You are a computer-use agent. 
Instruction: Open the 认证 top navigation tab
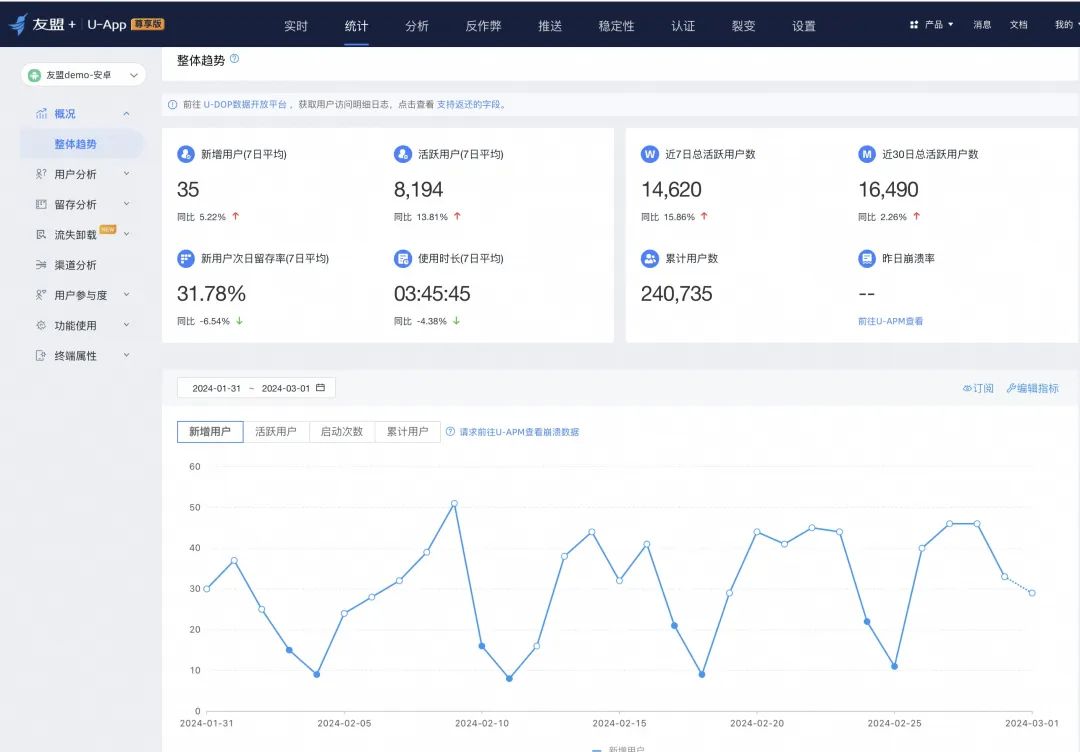(x=683, y=25)
